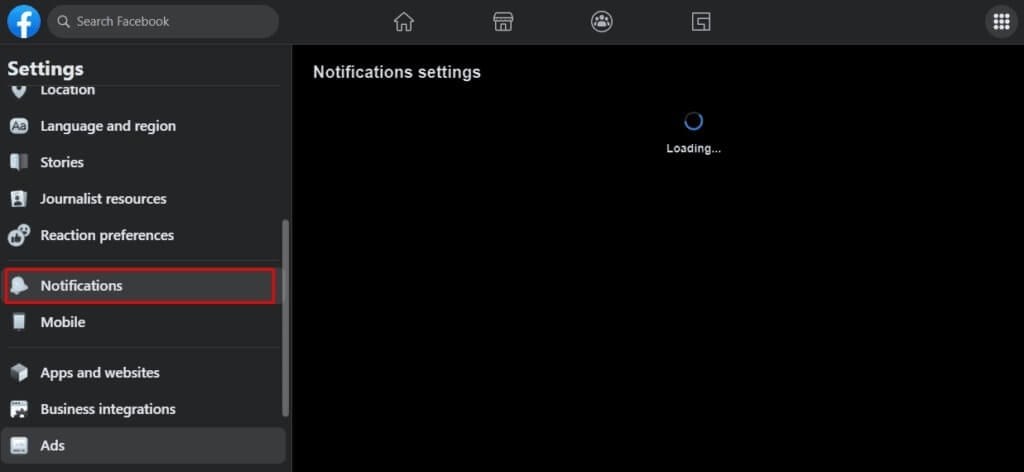Viewport: 1024px width, 472px height.
Task: Open Journalist resources settings
Action: point(143,198)
